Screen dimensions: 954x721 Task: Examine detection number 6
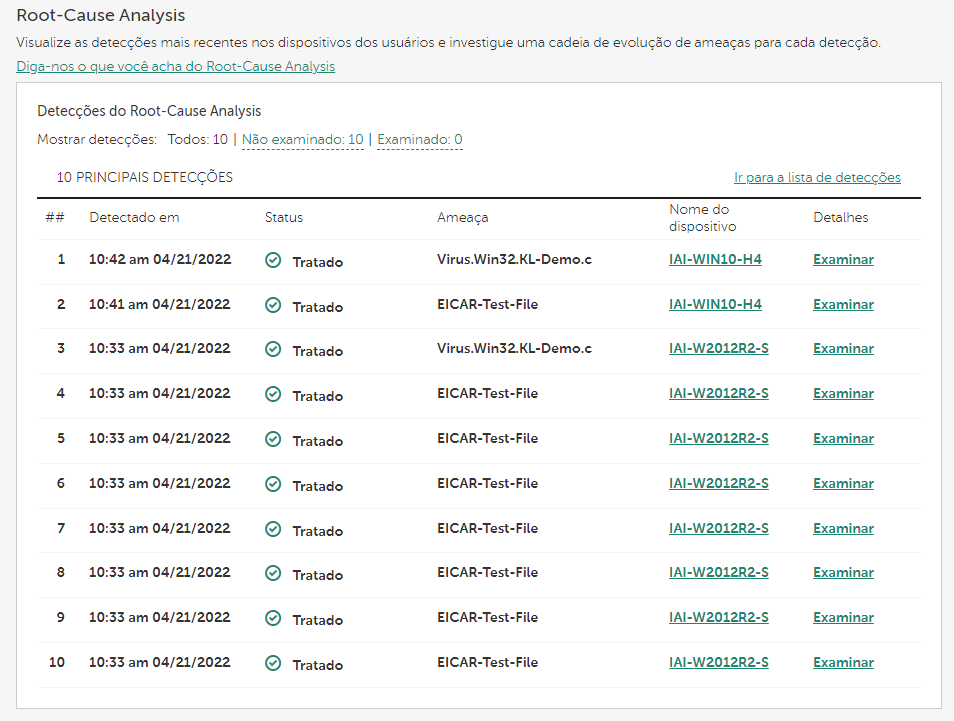(843, 484)
